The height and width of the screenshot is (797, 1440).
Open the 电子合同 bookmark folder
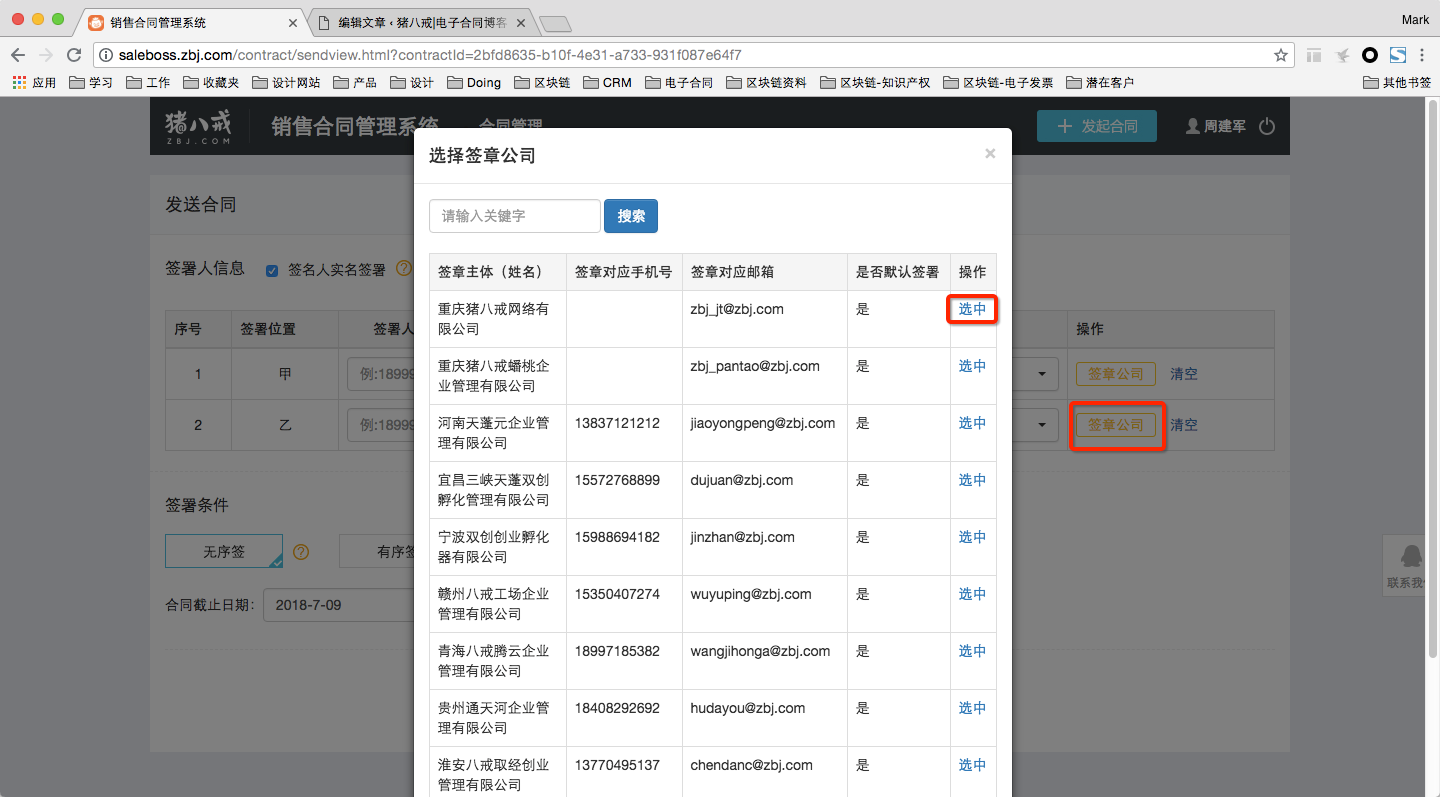[679, 83]
